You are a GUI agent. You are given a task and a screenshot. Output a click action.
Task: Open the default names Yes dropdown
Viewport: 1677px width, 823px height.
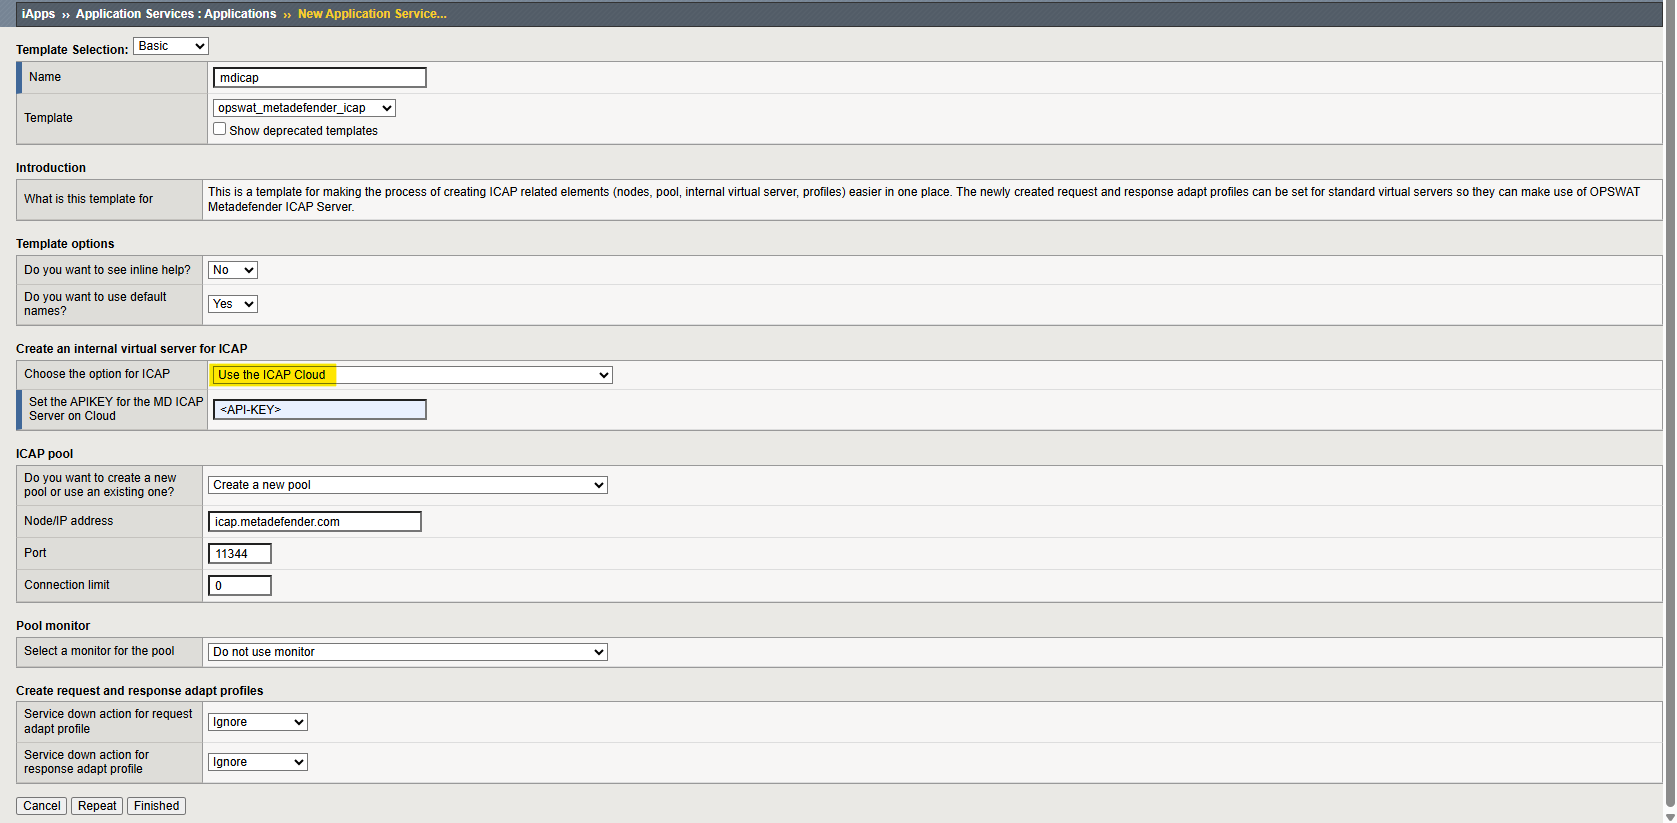coord(232,304)
